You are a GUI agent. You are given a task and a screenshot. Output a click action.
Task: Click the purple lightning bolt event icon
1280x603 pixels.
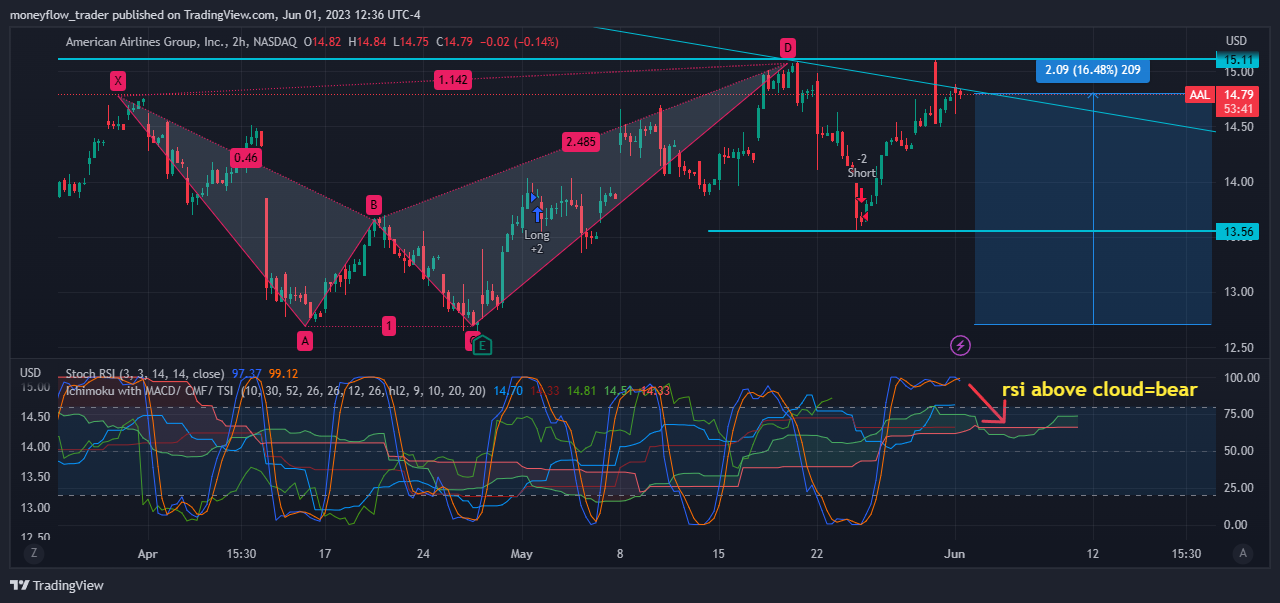[x=961, y=346]
